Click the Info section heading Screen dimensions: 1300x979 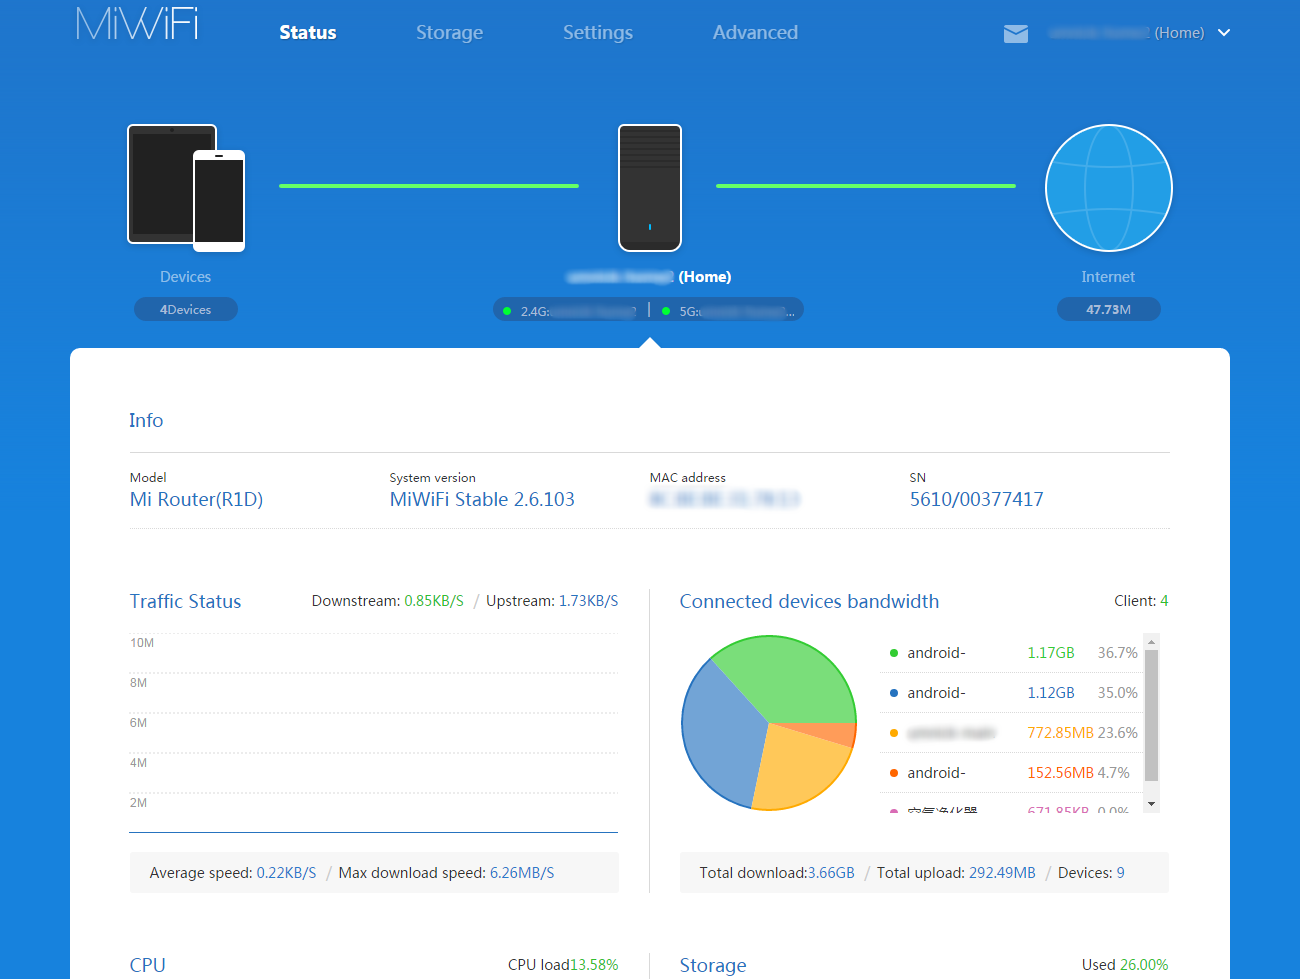[x=146, y=420]
